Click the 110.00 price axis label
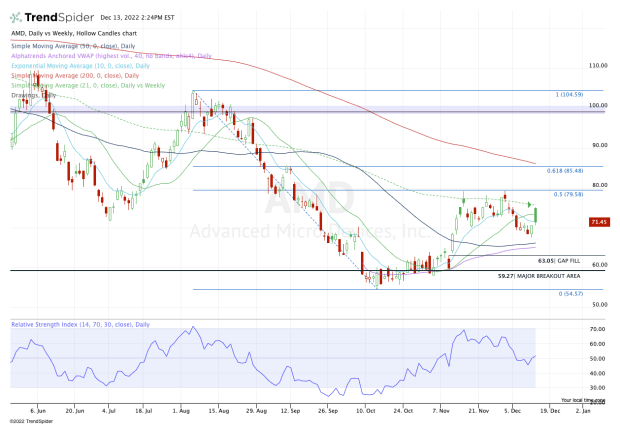620x426 pixels. pyautogui.click(x=600, y=65)
